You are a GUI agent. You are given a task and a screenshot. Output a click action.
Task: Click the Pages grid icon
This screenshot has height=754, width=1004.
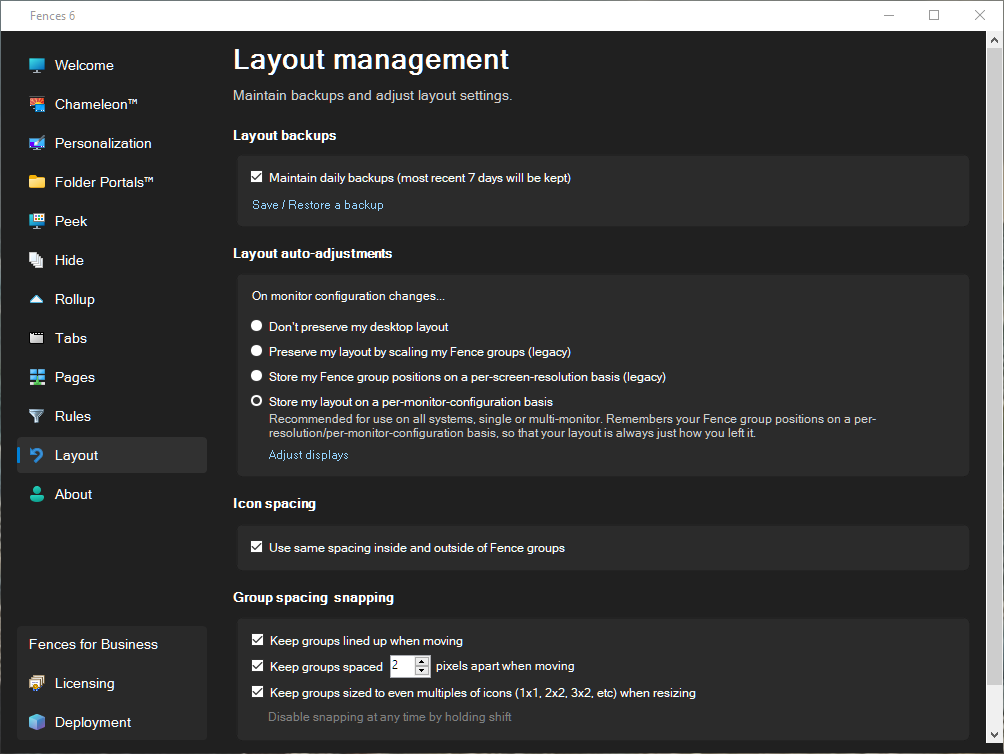[37, 377]
